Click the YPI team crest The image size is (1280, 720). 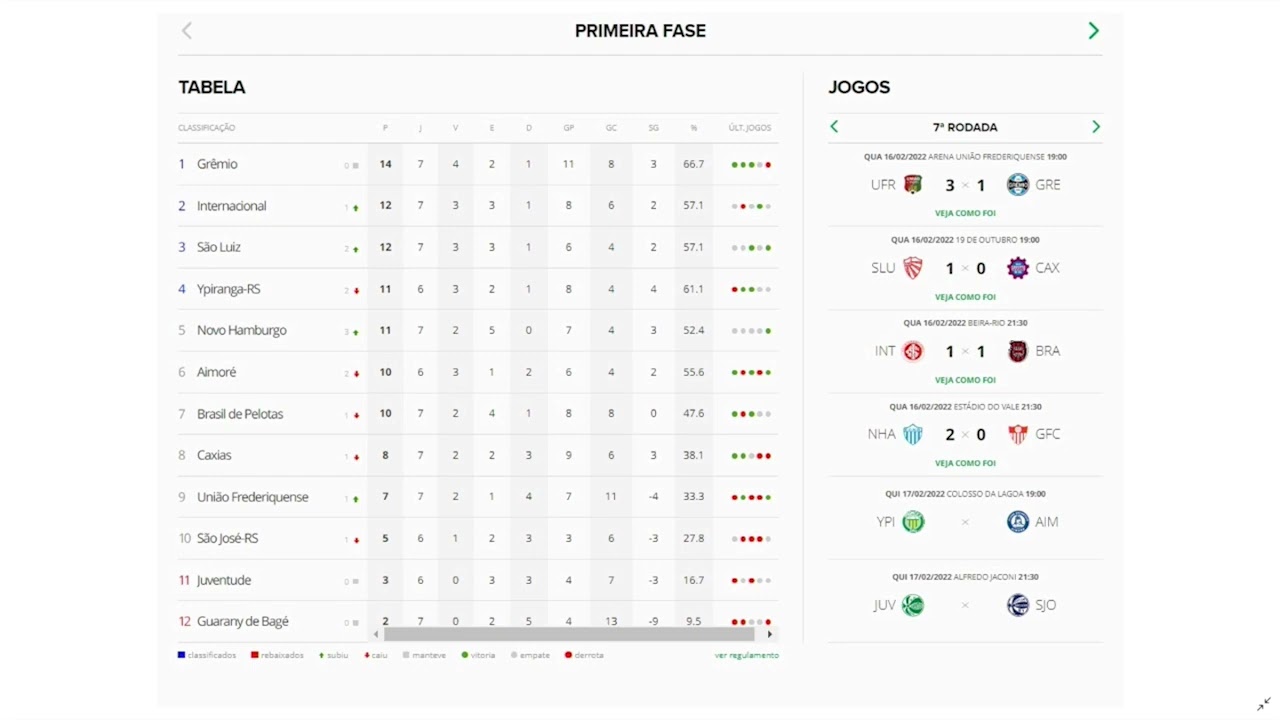tap(912, 522)
